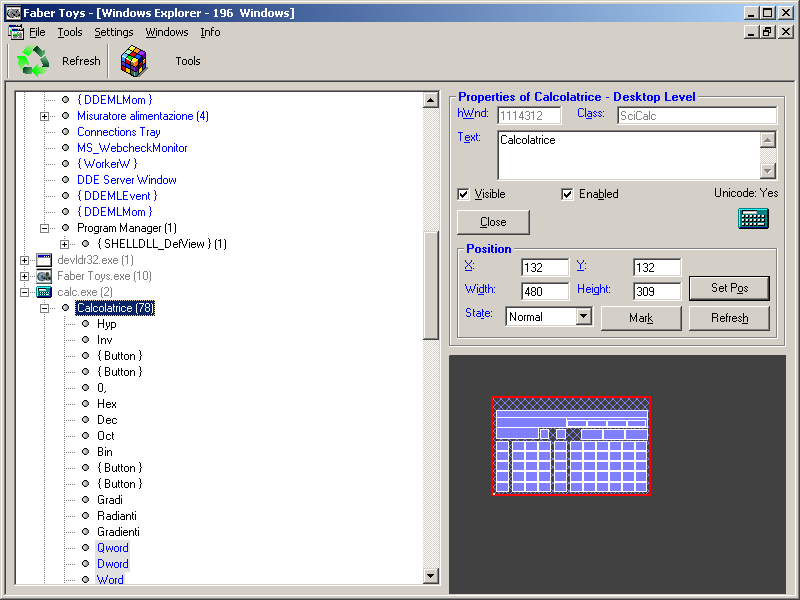Select the Qword tree item

(x=113, y=547)
